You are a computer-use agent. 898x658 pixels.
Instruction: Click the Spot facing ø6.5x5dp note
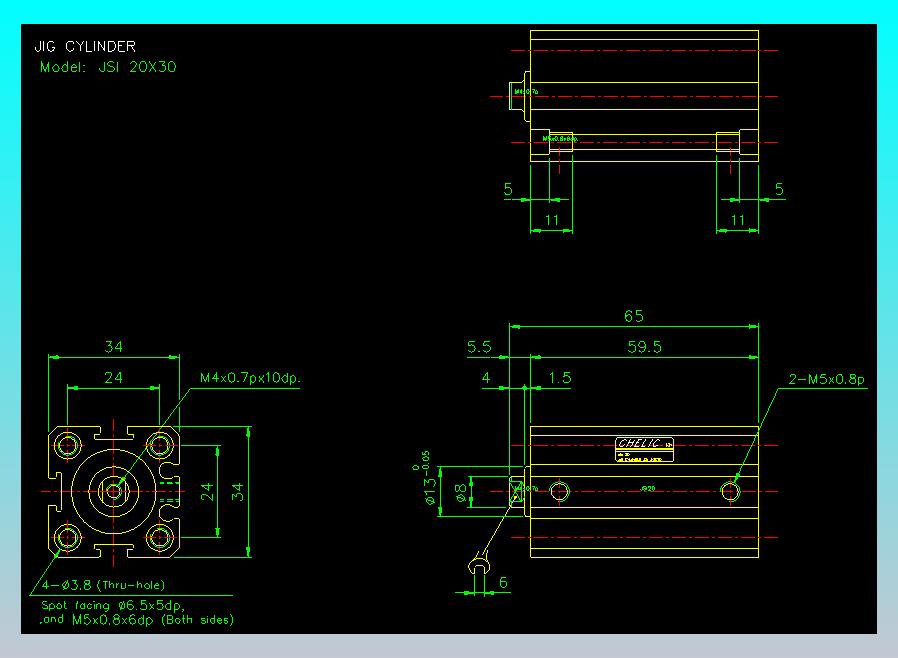pos(112,605)
